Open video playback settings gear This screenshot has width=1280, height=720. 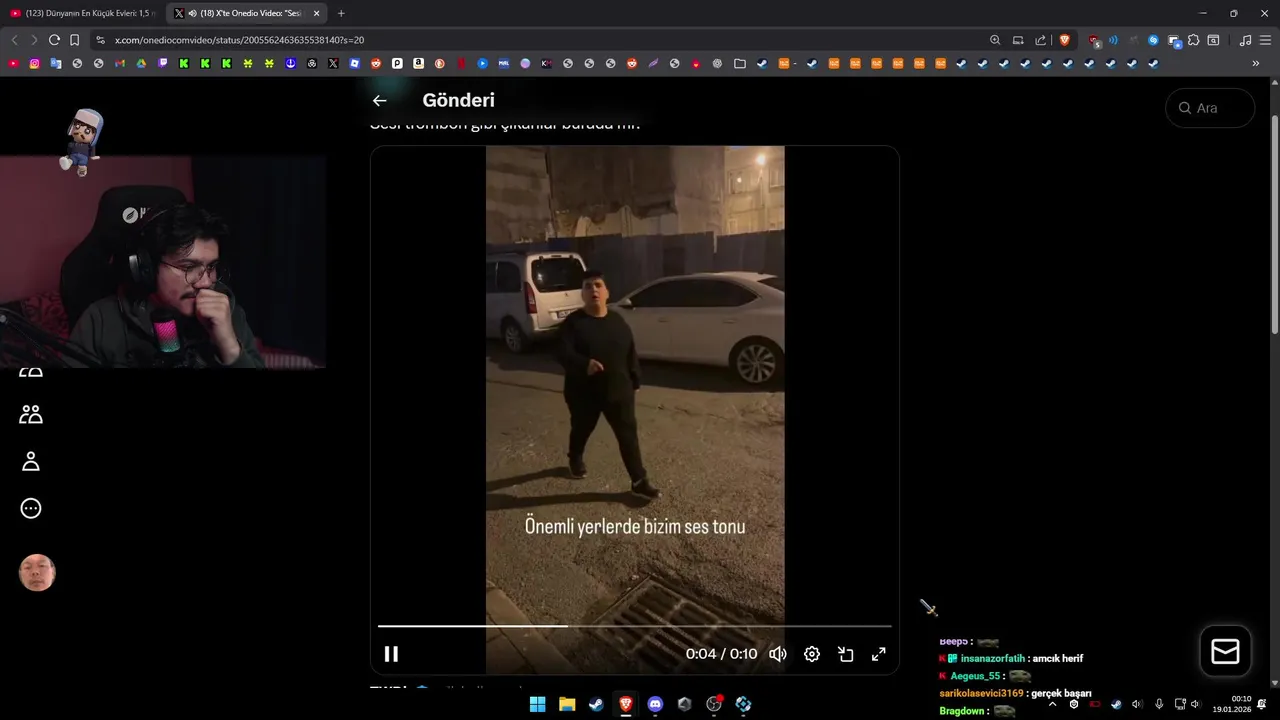(812, 654)
